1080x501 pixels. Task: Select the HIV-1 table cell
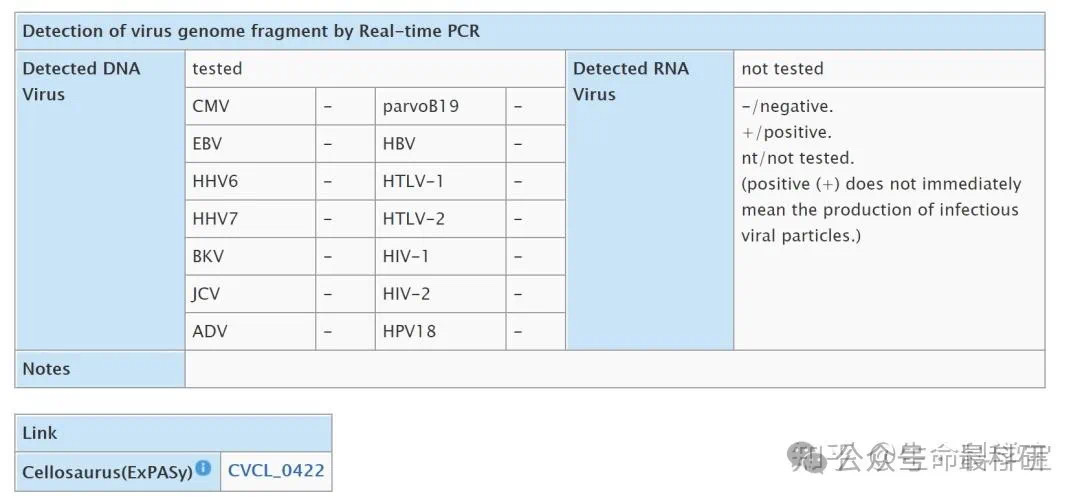[440, 256]
